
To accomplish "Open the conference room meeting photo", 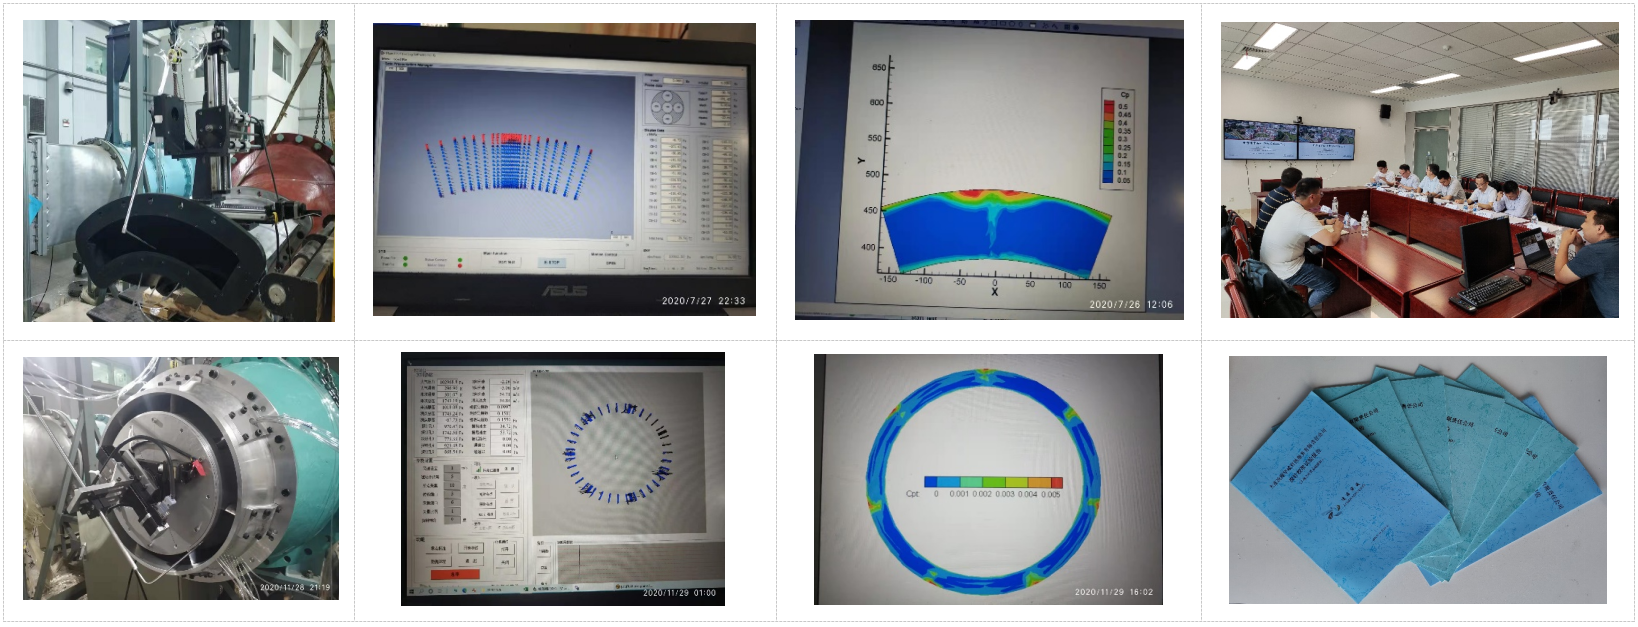I will 1419,171.
